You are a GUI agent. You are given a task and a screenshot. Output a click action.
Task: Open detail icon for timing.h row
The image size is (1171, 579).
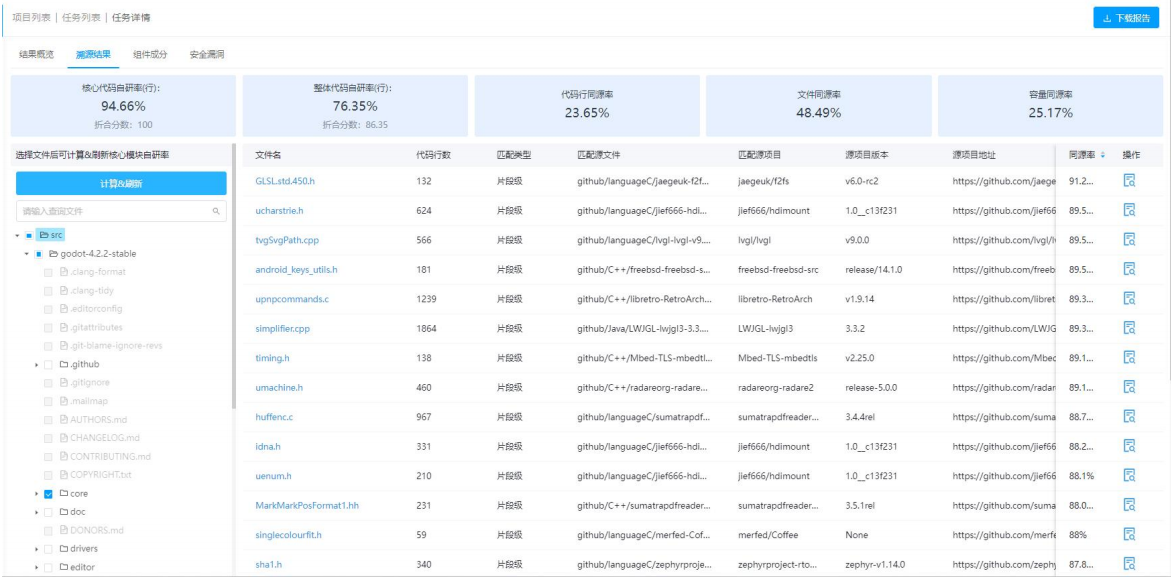tap(1129, 358)
